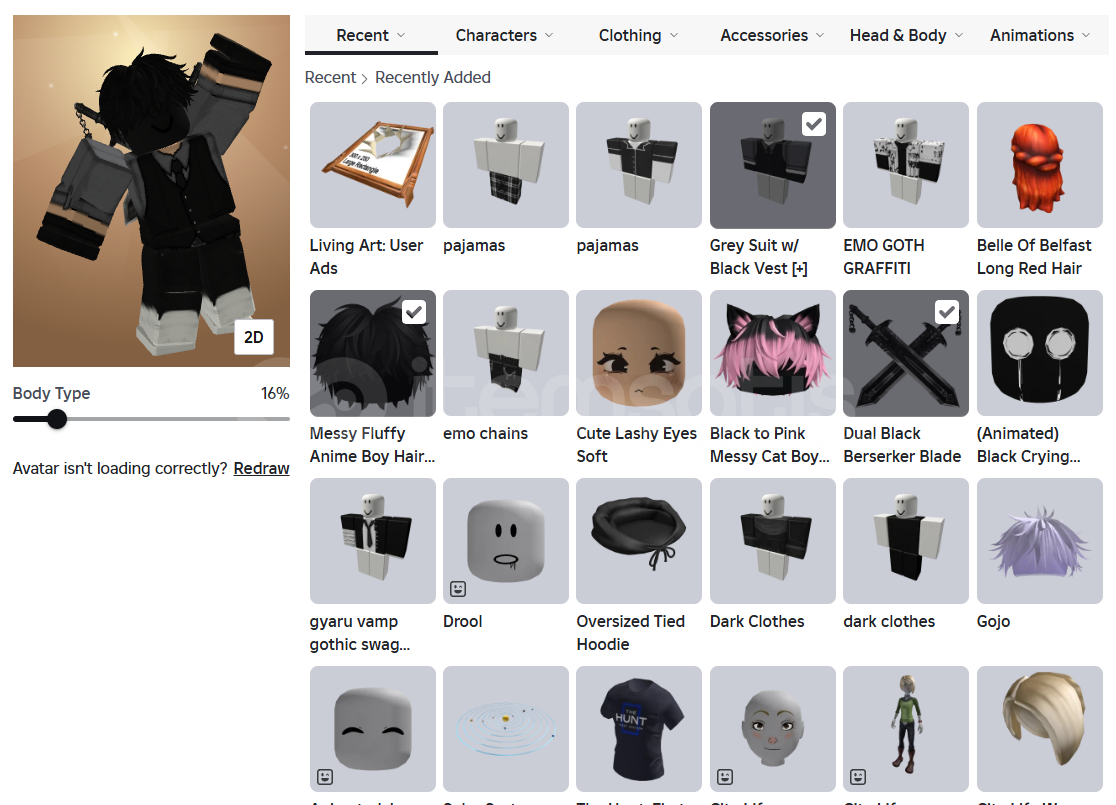Click the Recent breadcrumb link
Viewport: 1116px width, 805px height.
pyautogui.click(x=330, y=77)
